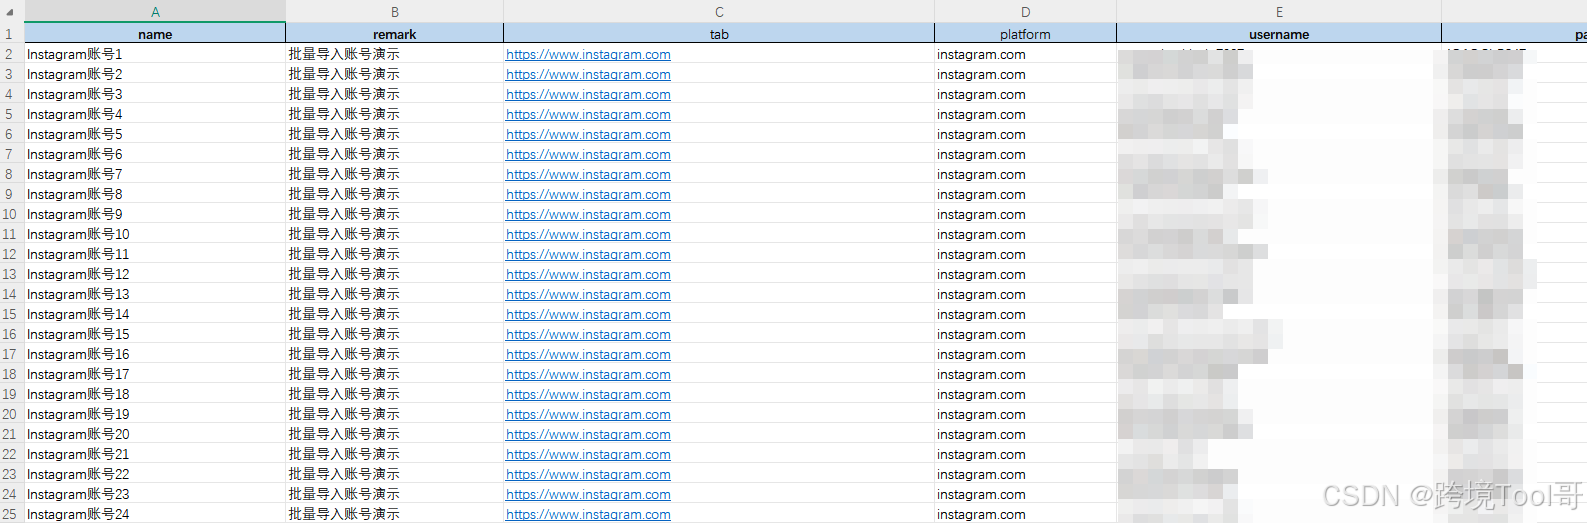The width and height of the screenshot is (1587, 523).
Task: Click the 'tab' header cell
Action: click(x=719, y=34)
